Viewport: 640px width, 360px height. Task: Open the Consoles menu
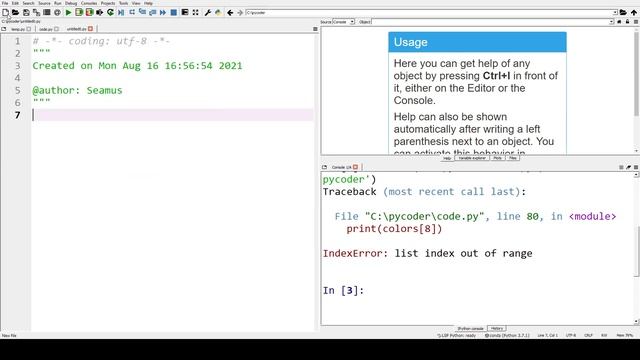89,3
